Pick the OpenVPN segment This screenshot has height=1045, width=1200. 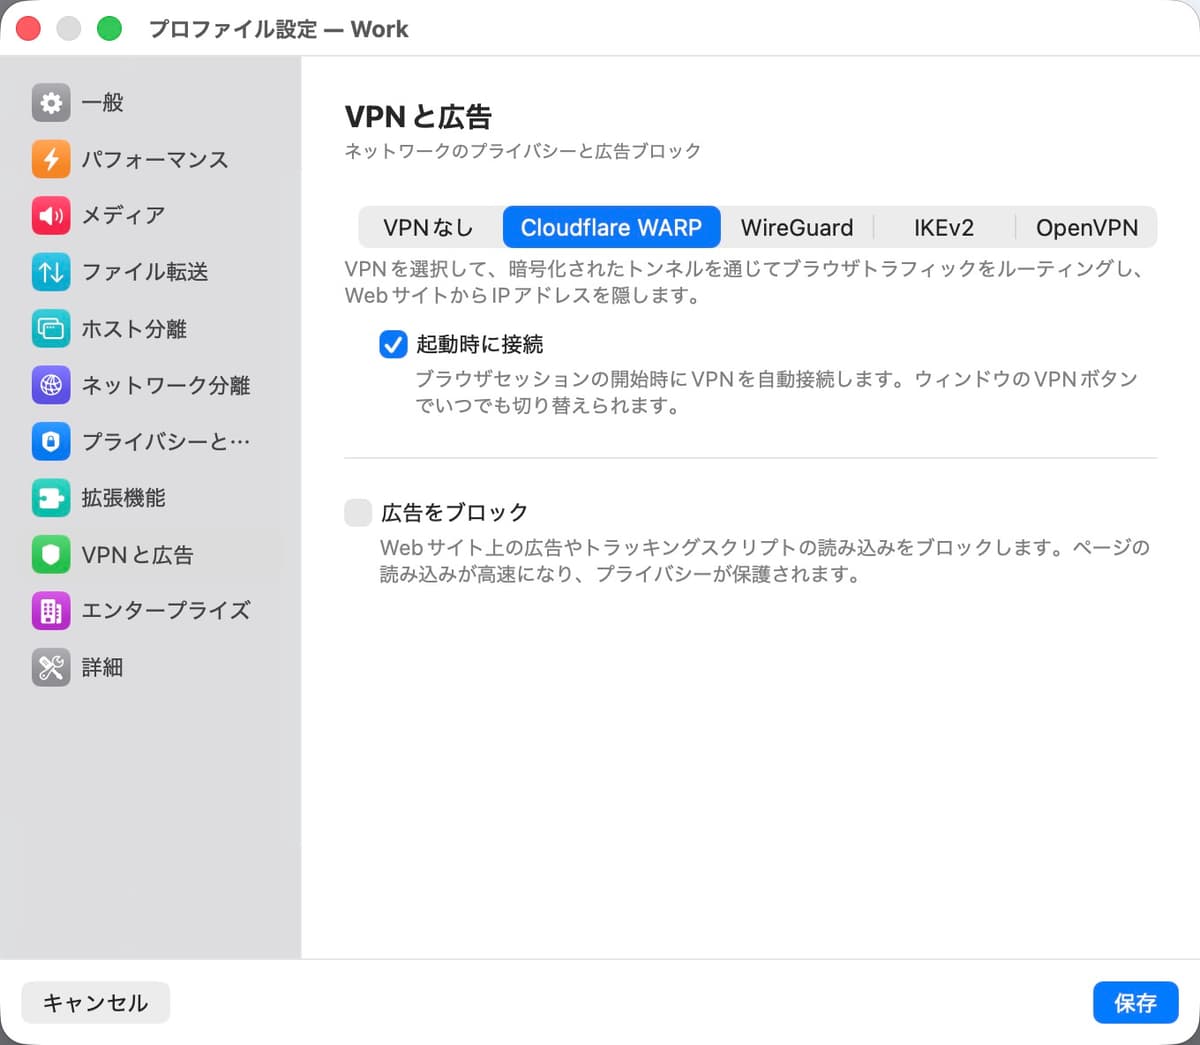1087,227
